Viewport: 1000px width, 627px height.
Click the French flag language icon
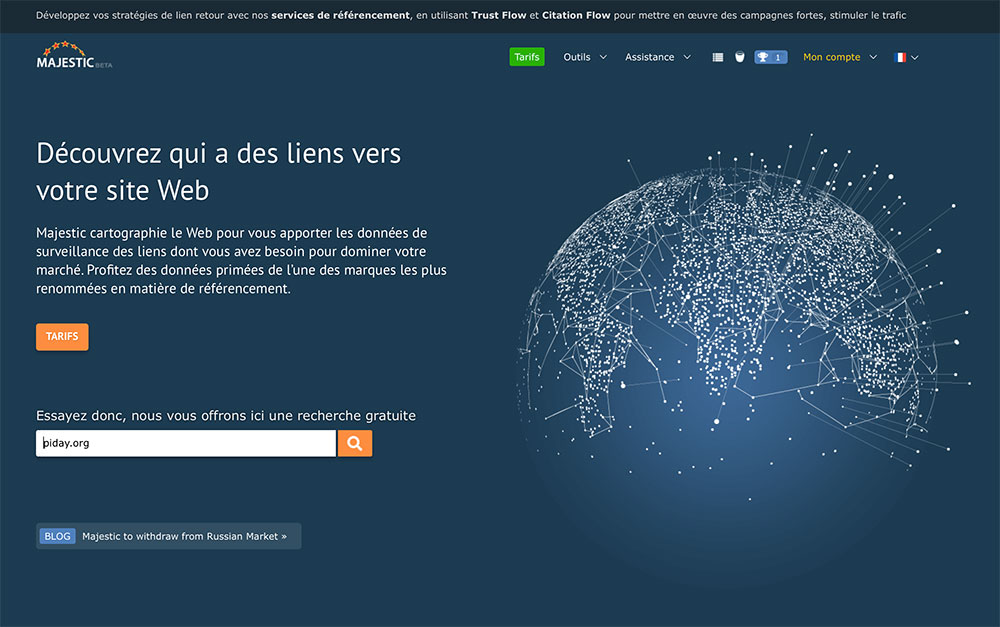coord(900,57)
